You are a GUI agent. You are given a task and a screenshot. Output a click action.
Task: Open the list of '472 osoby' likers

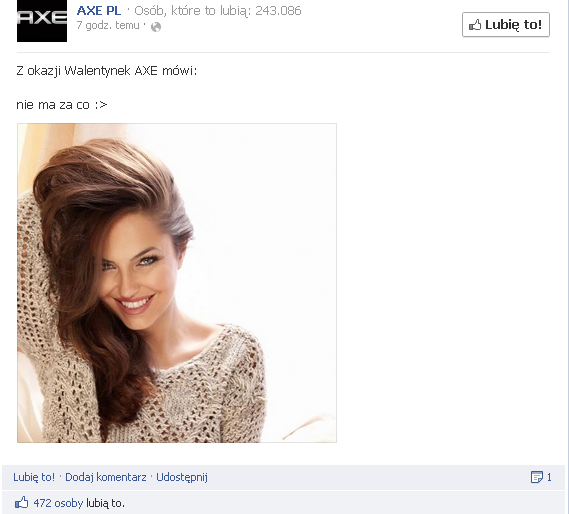click(58, 503)
